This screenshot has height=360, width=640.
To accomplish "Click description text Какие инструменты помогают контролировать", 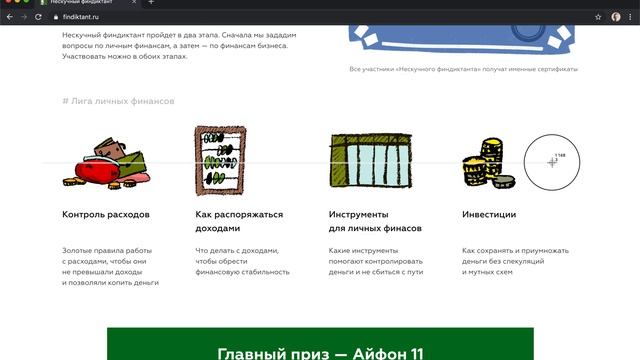I will [376, 261].
